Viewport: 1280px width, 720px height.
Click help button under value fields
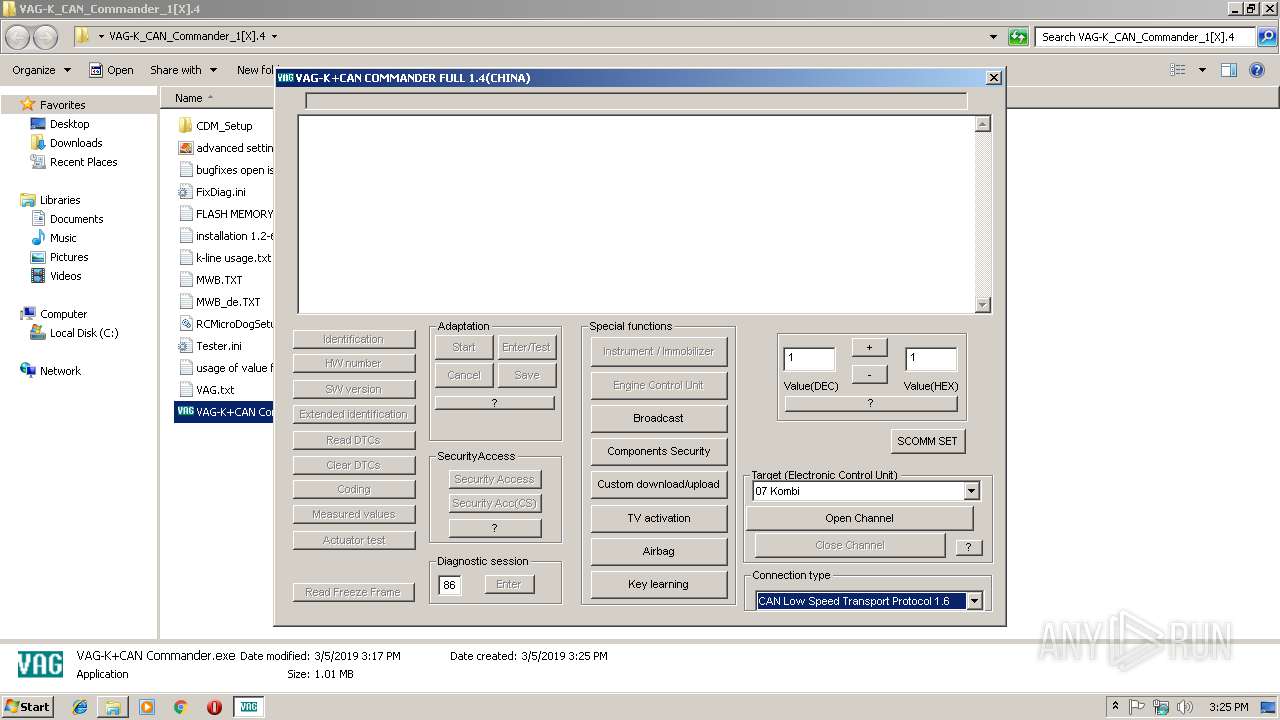[870, 403]
